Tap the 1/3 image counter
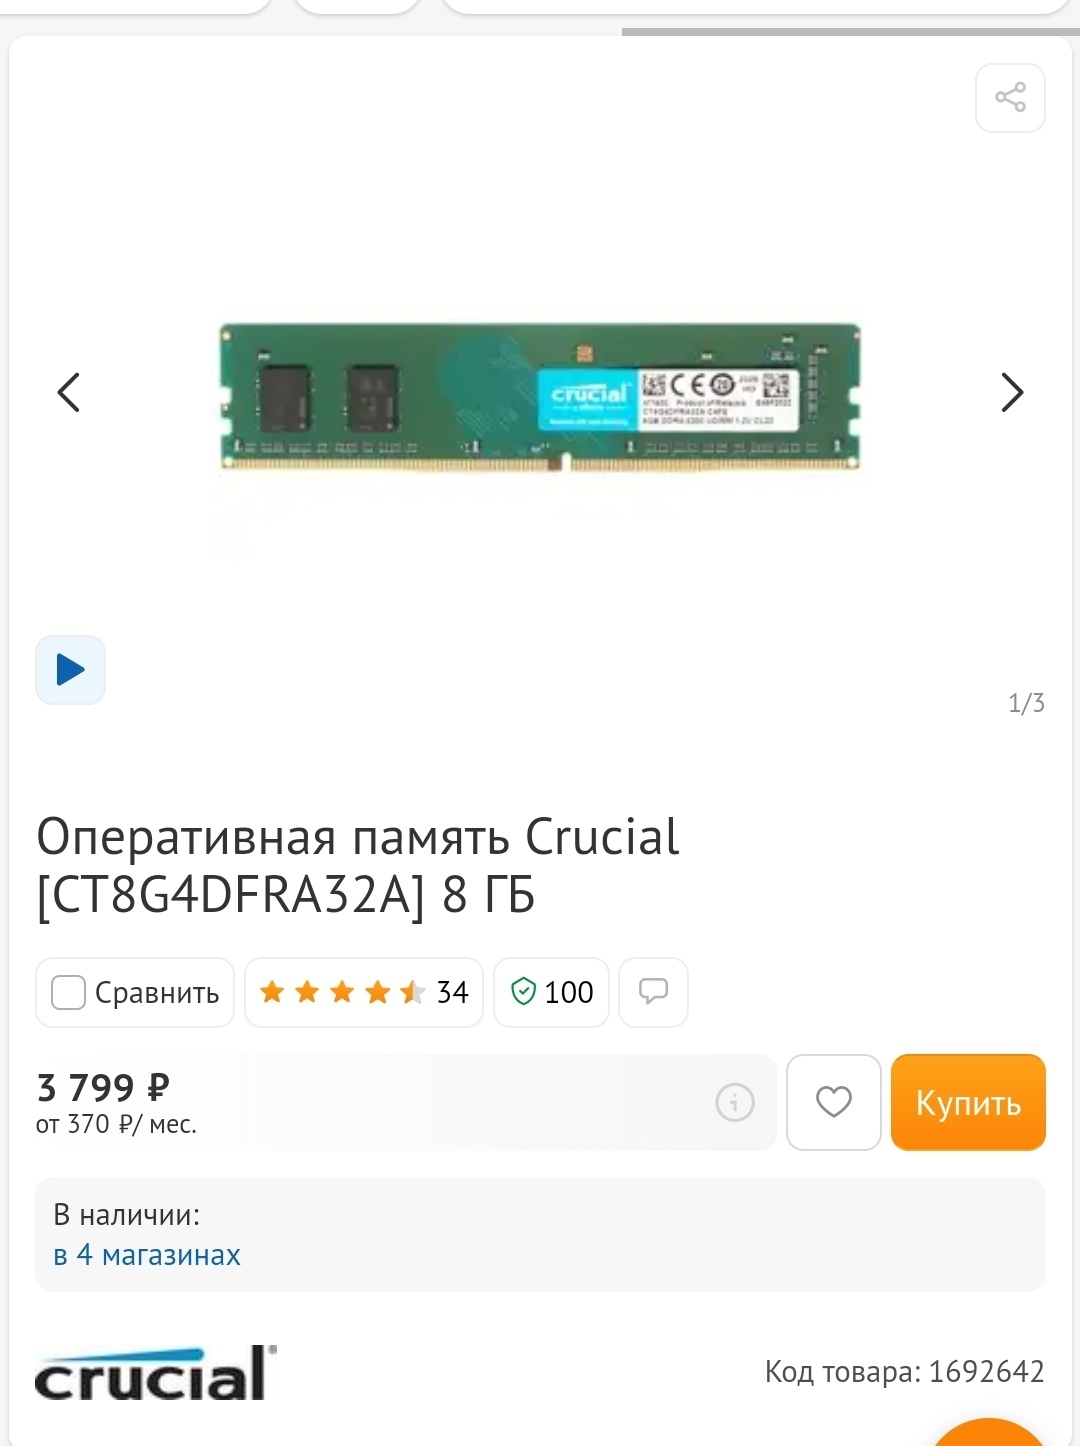This screenshot has width=1080, height=1446. (1026, 703)
